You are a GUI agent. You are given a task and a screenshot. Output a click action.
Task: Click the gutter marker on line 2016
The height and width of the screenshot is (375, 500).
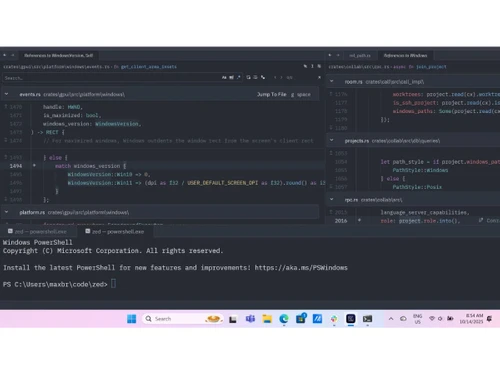pos(359,220)
